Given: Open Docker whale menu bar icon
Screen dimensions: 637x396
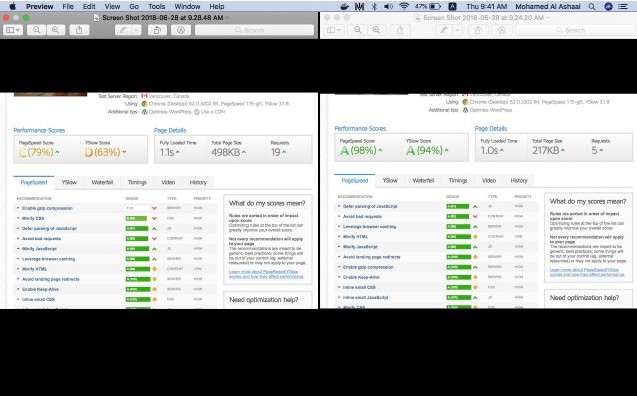Looking at the screenshot, I should [344, 6].
